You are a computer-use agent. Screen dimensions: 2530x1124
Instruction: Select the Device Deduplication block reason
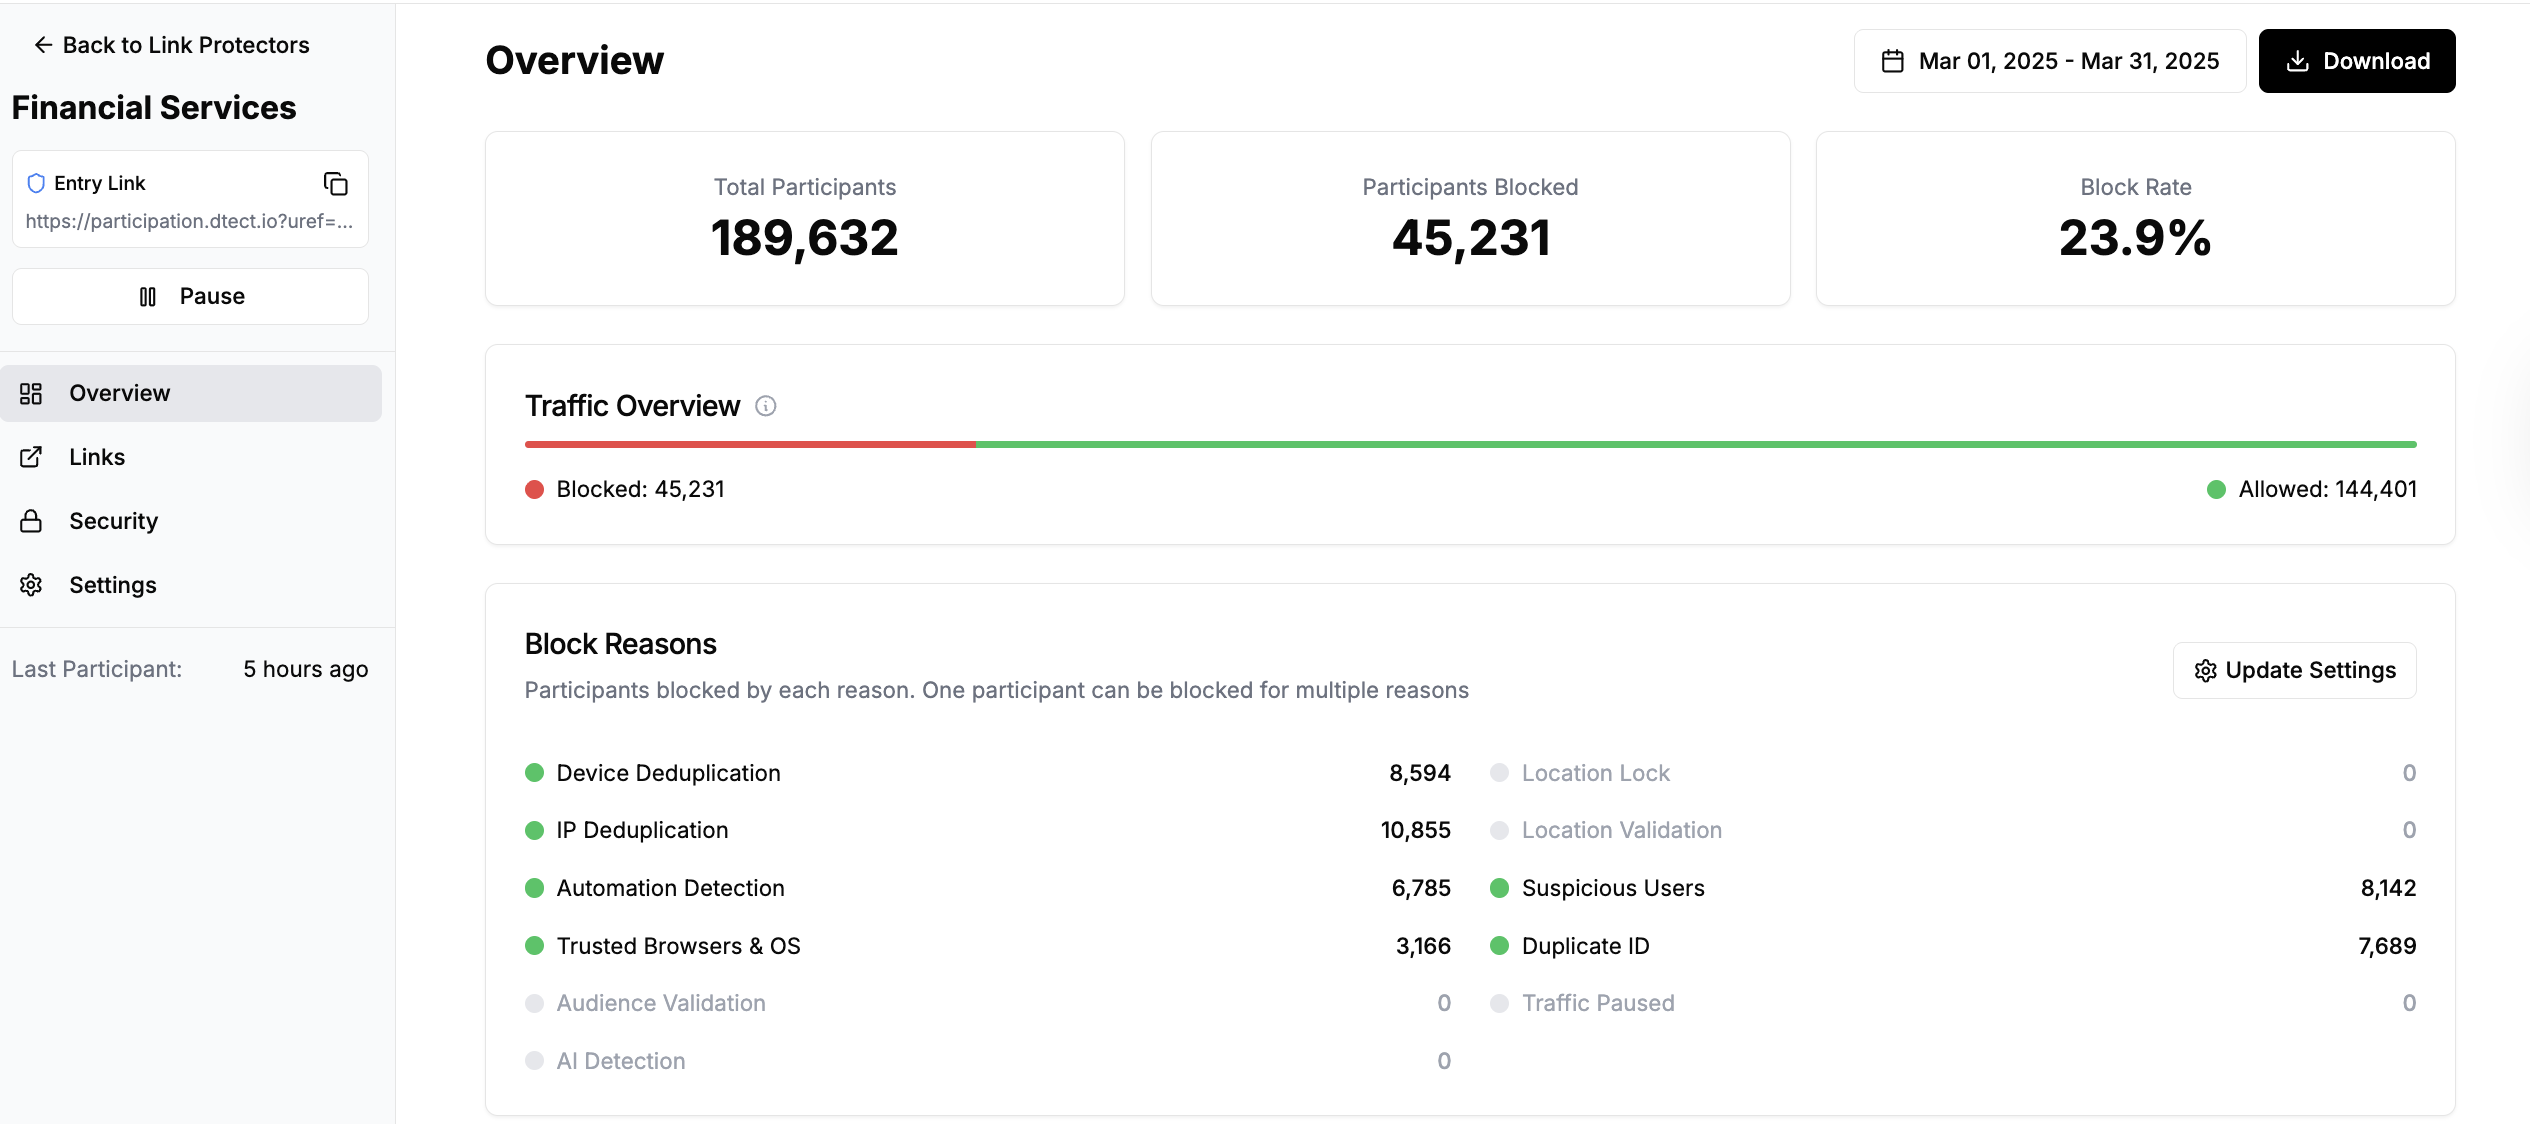click(x=668, y=773)
